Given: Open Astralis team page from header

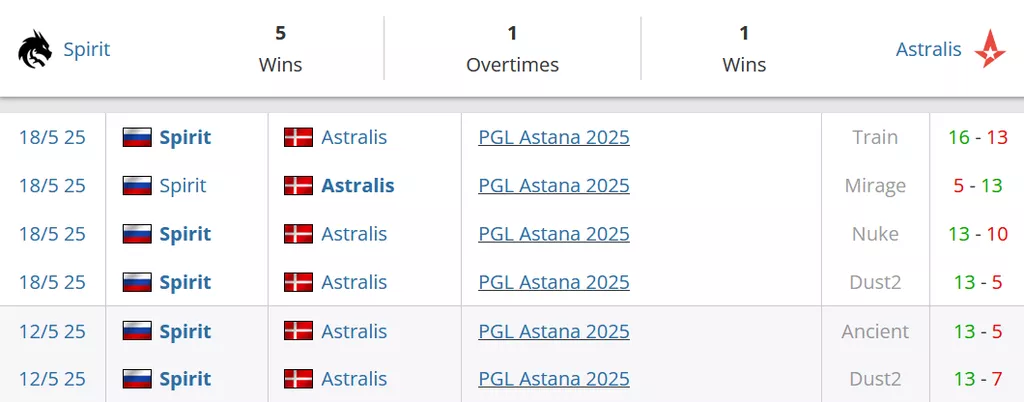Looking at the screenshot, I should (x=928, y=49).
